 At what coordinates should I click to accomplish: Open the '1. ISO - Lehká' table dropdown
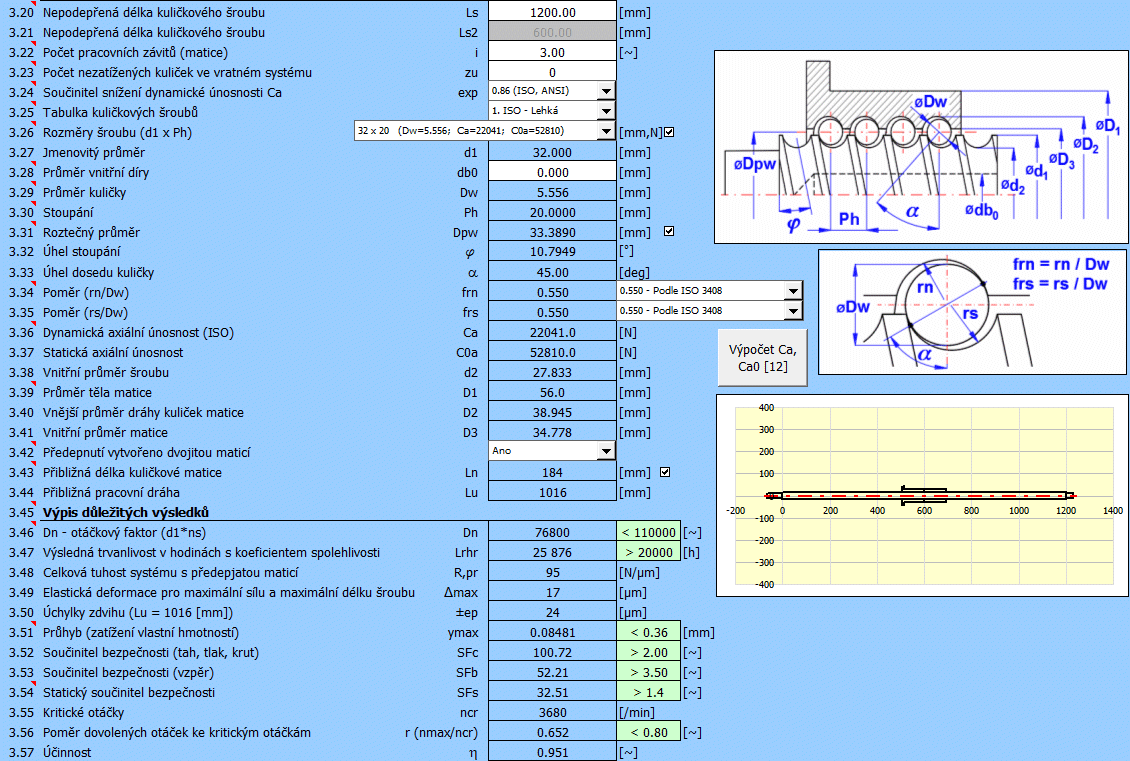click(x=606, y=111)
